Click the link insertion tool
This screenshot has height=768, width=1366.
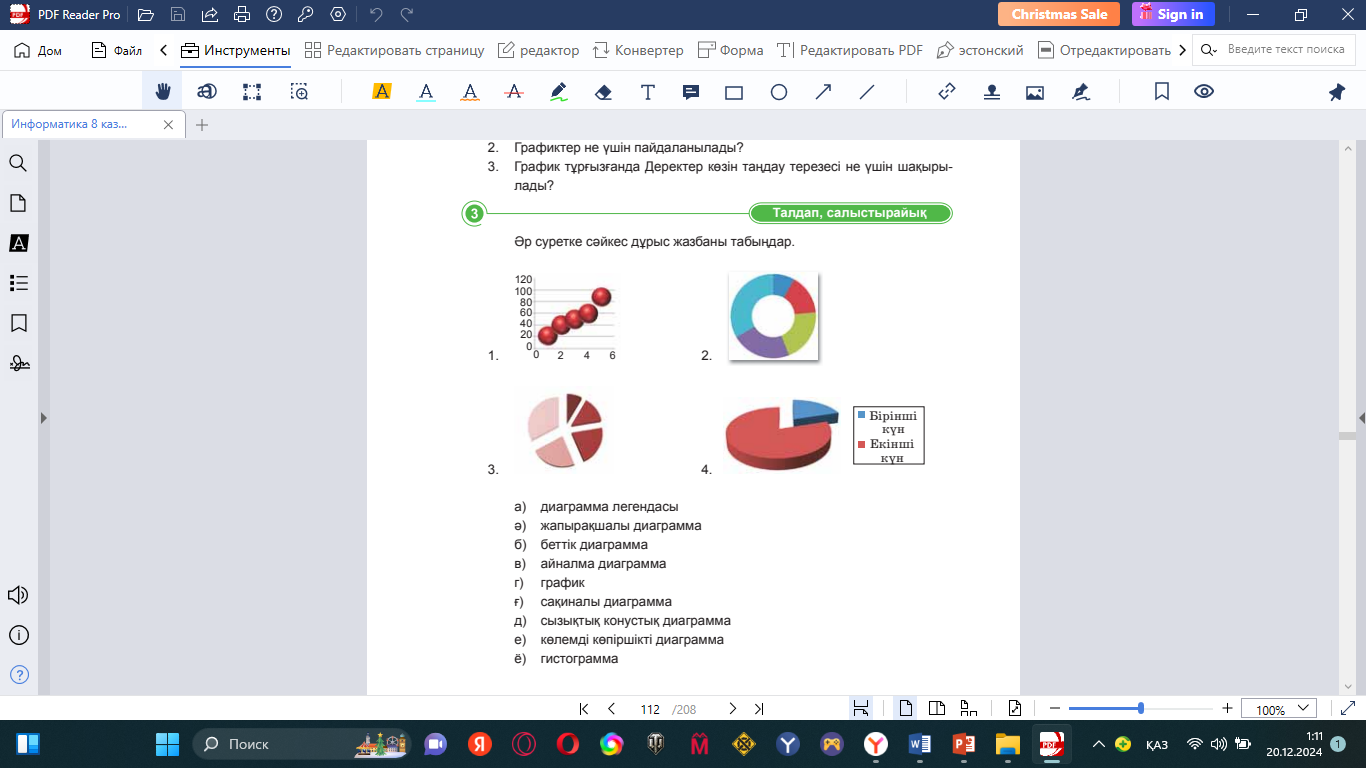point(947,92)
